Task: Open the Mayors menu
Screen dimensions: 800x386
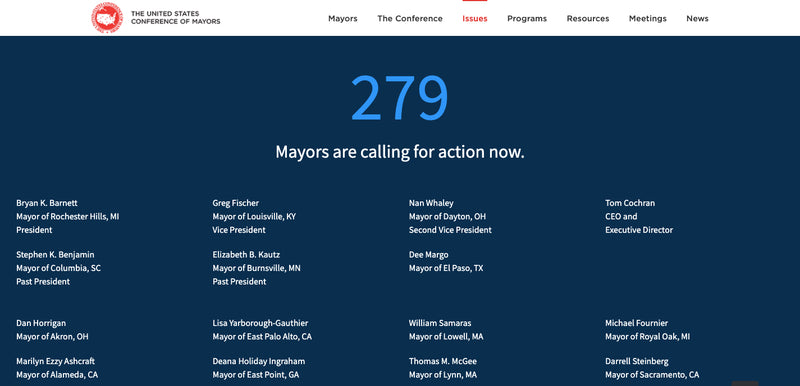Action: pyautogui.click(x=343, y=18)
